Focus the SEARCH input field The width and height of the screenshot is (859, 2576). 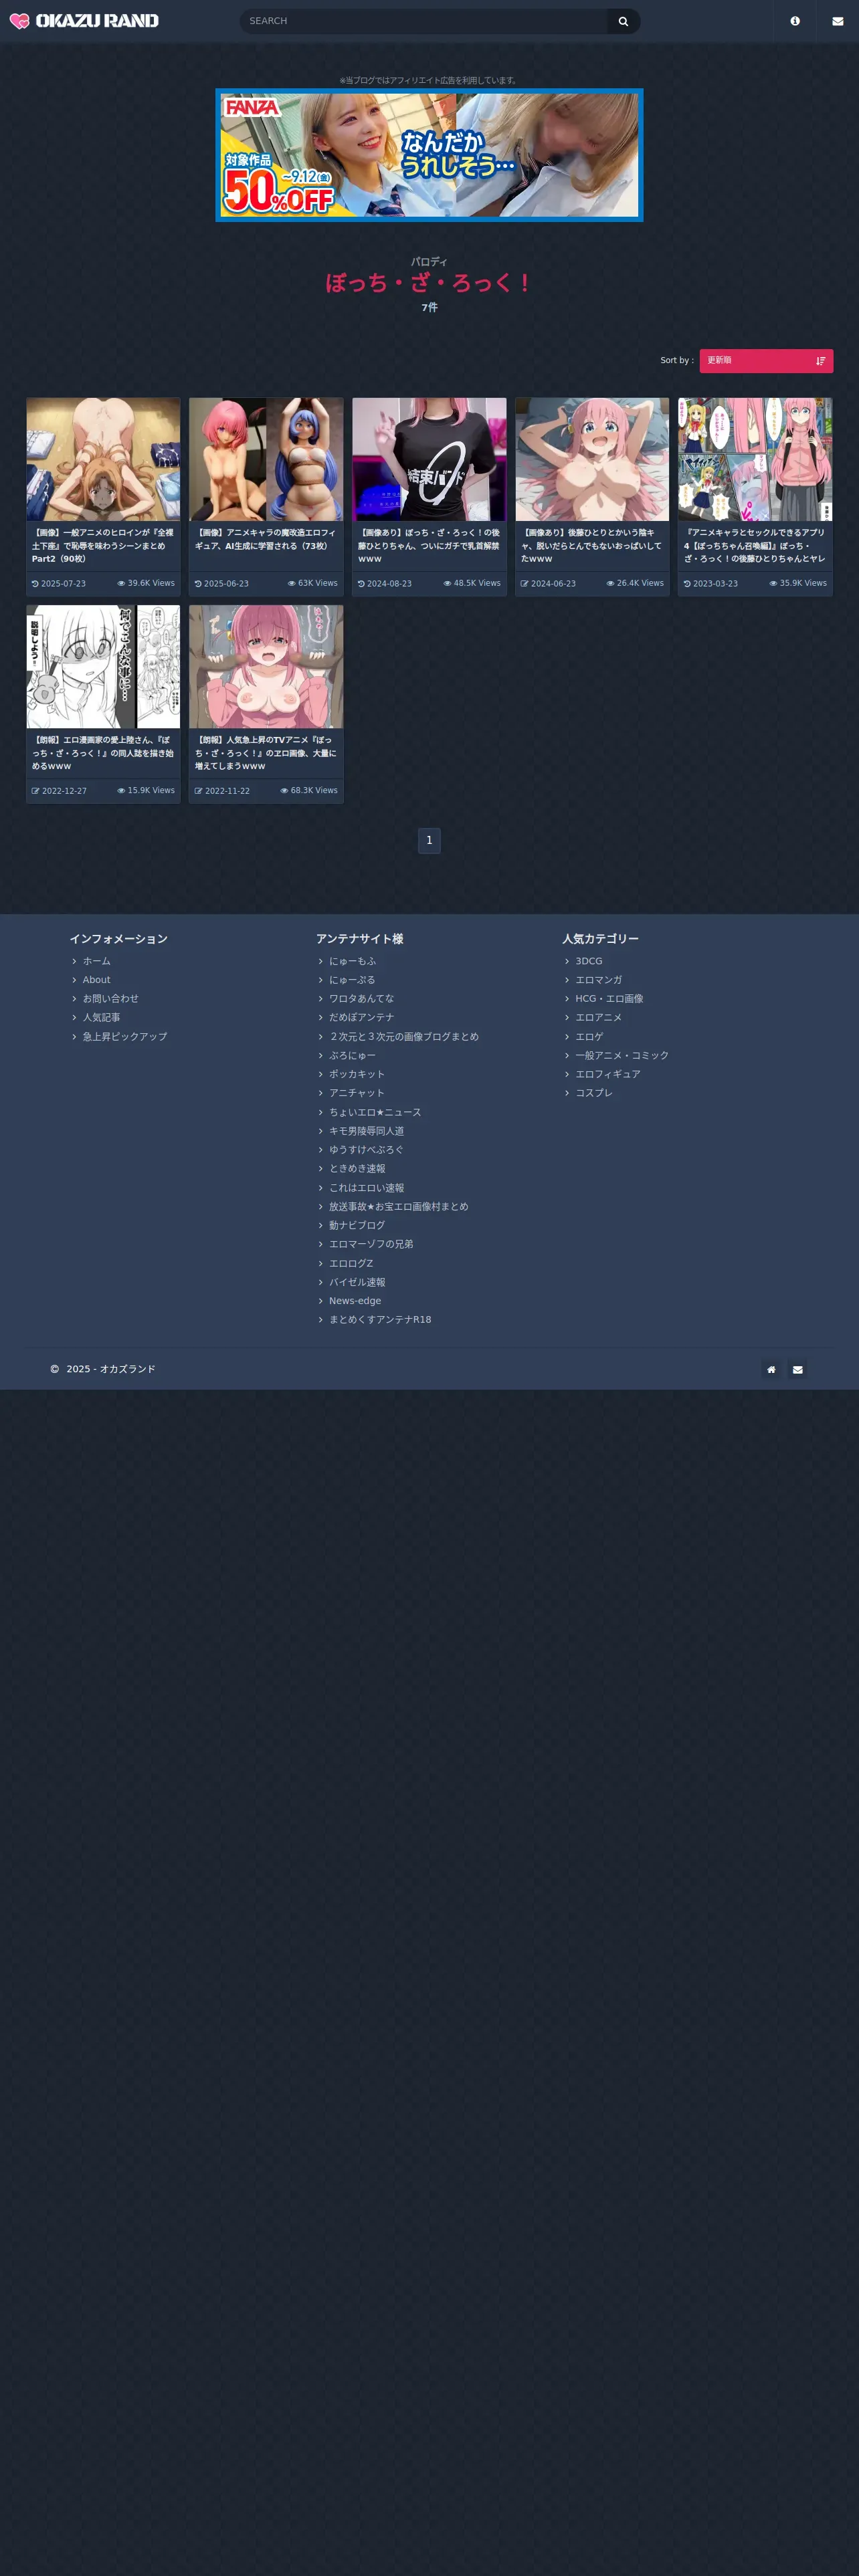click(x=423, y=21)
